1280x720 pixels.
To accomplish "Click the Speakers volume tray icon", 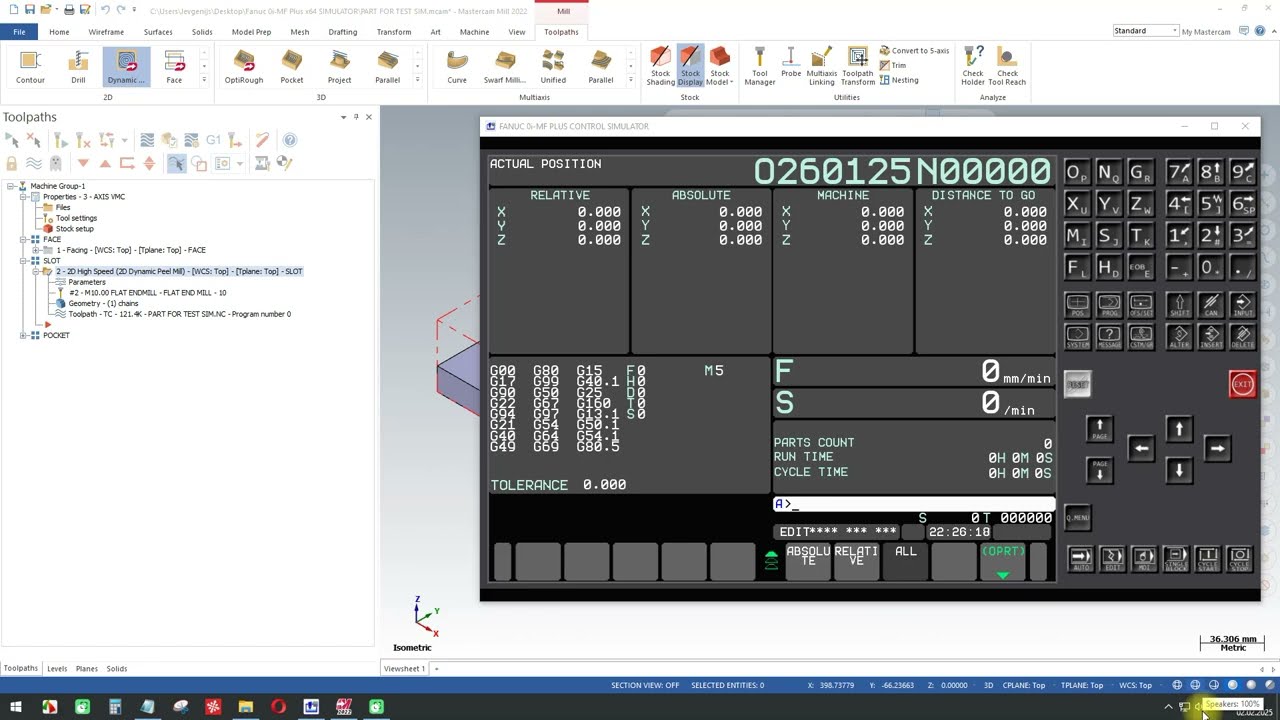I will click(x=1198, y=708).
